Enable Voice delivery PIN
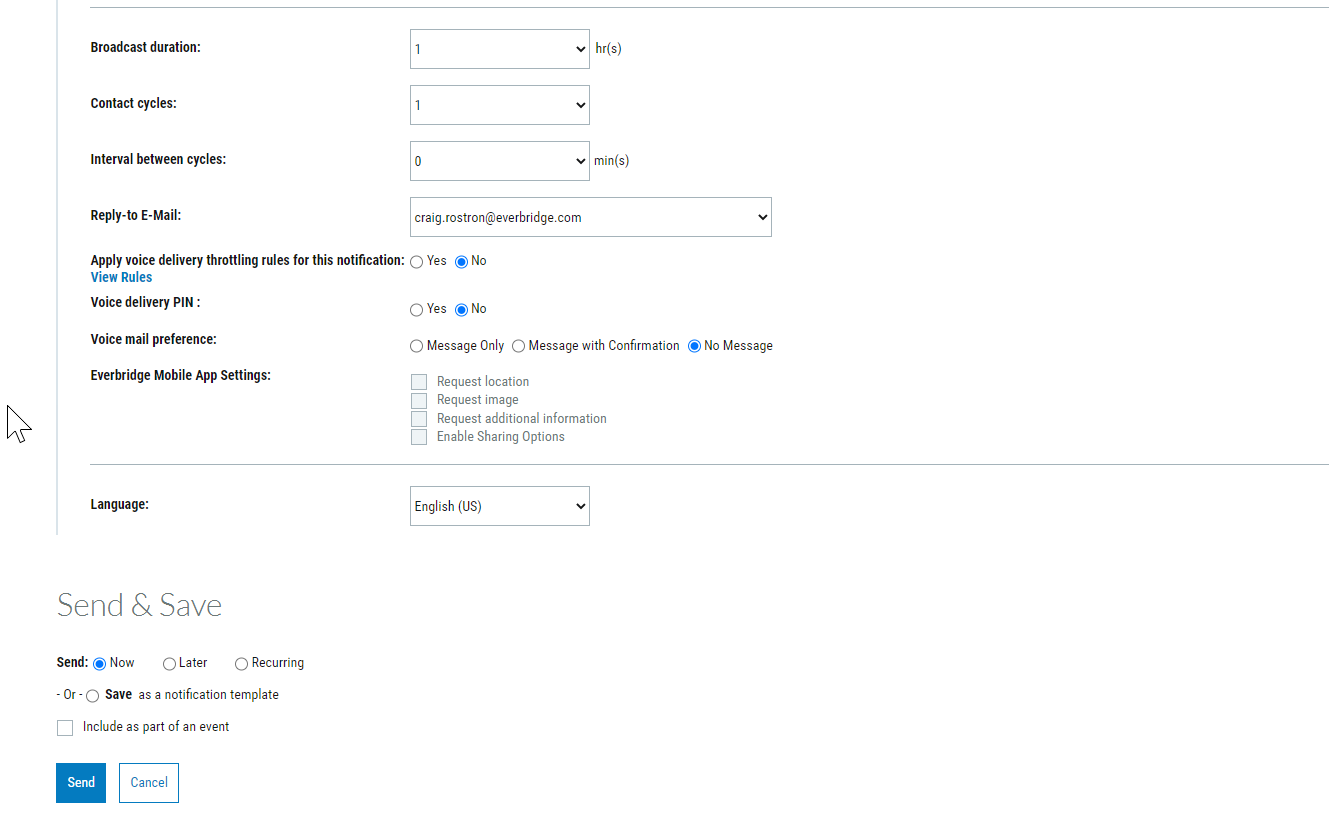Viewport: 1344px width, 814px height. coord(416,309)
